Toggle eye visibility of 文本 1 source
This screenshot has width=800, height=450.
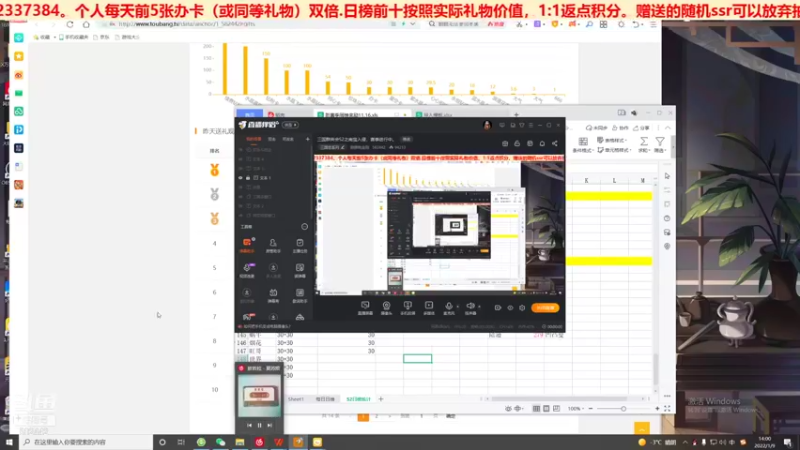point(241,178)
